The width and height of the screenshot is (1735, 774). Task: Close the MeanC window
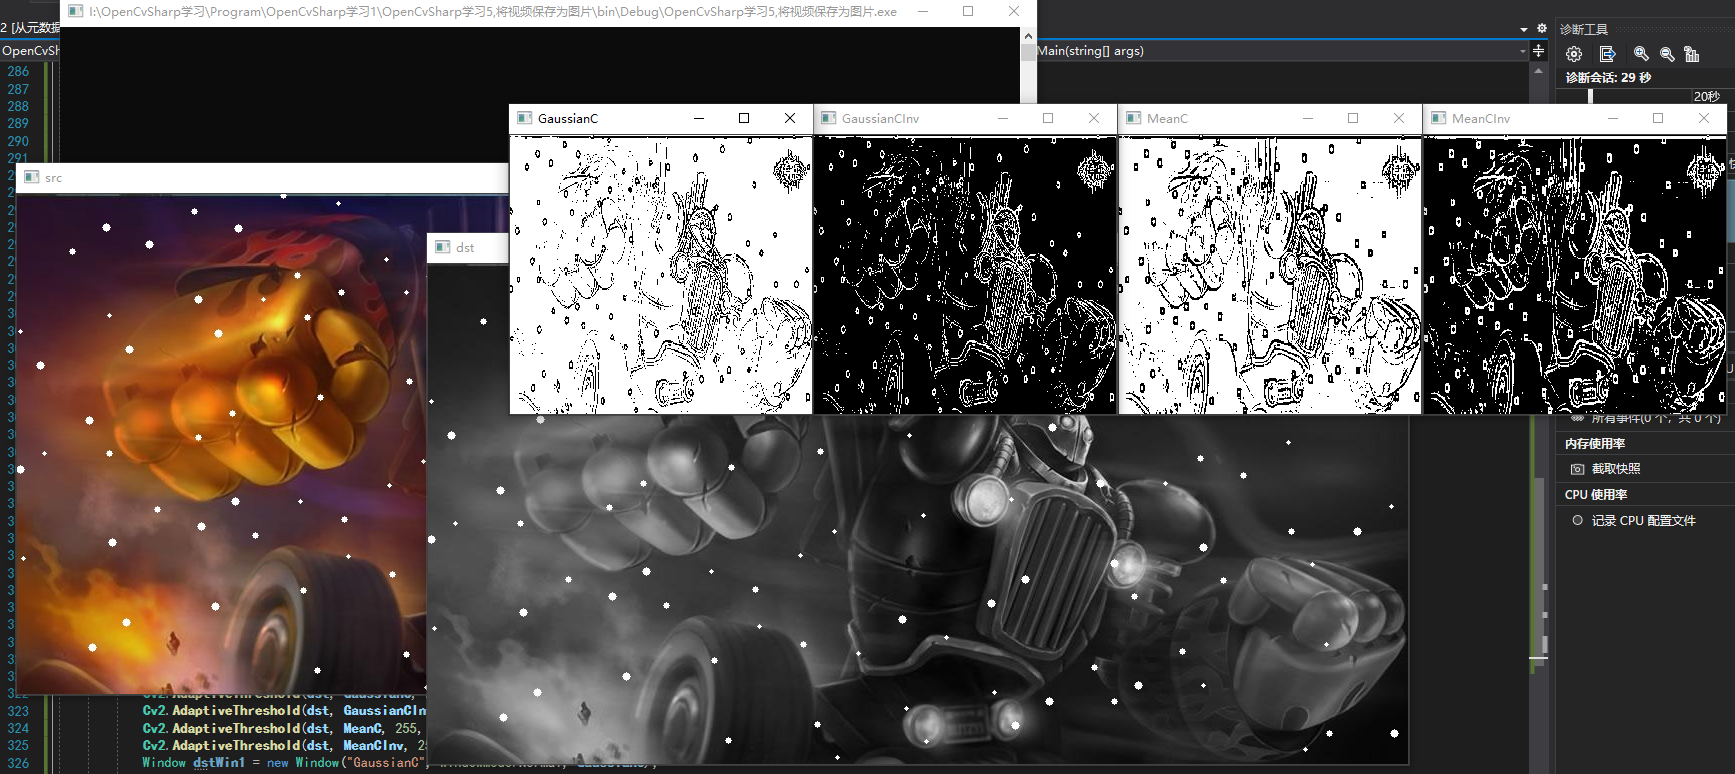point(1399,118)
